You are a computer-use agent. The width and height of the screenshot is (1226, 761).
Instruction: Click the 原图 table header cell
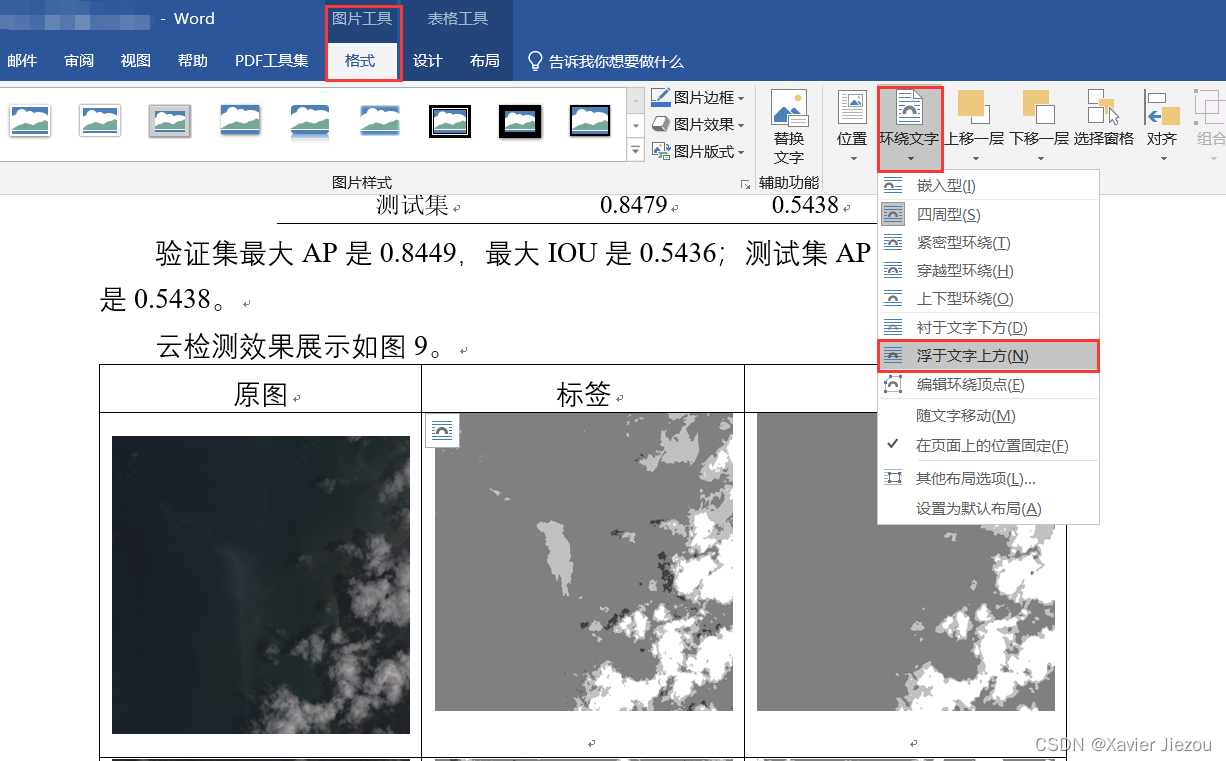tap(261, 389)
